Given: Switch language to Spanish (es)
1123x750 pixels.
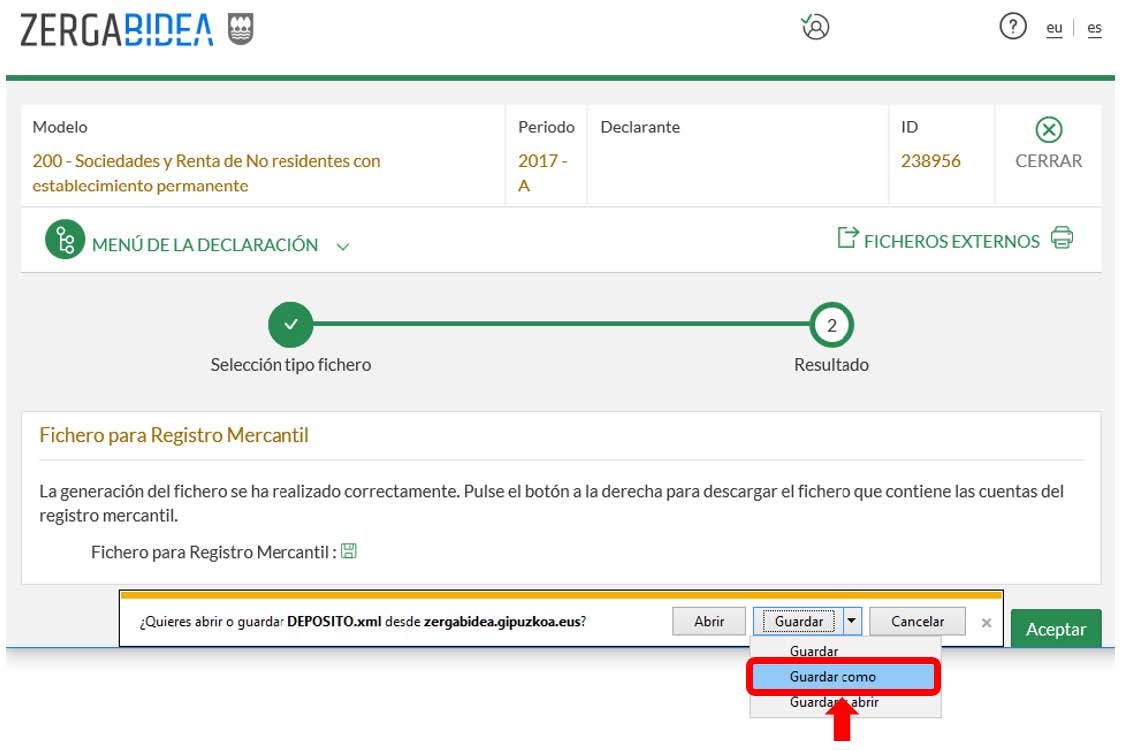Looking at the screenshot, I should click(1094, 28).
